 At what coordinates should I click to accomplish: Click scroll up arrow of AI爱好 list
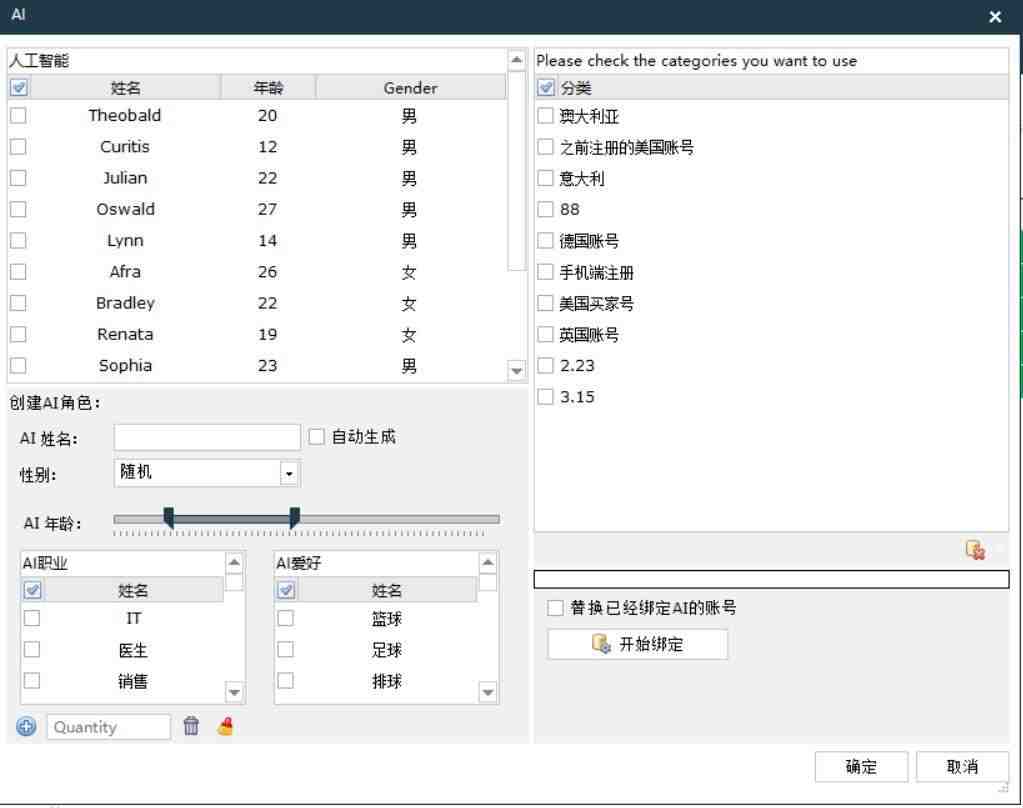[x=487, y=563]
